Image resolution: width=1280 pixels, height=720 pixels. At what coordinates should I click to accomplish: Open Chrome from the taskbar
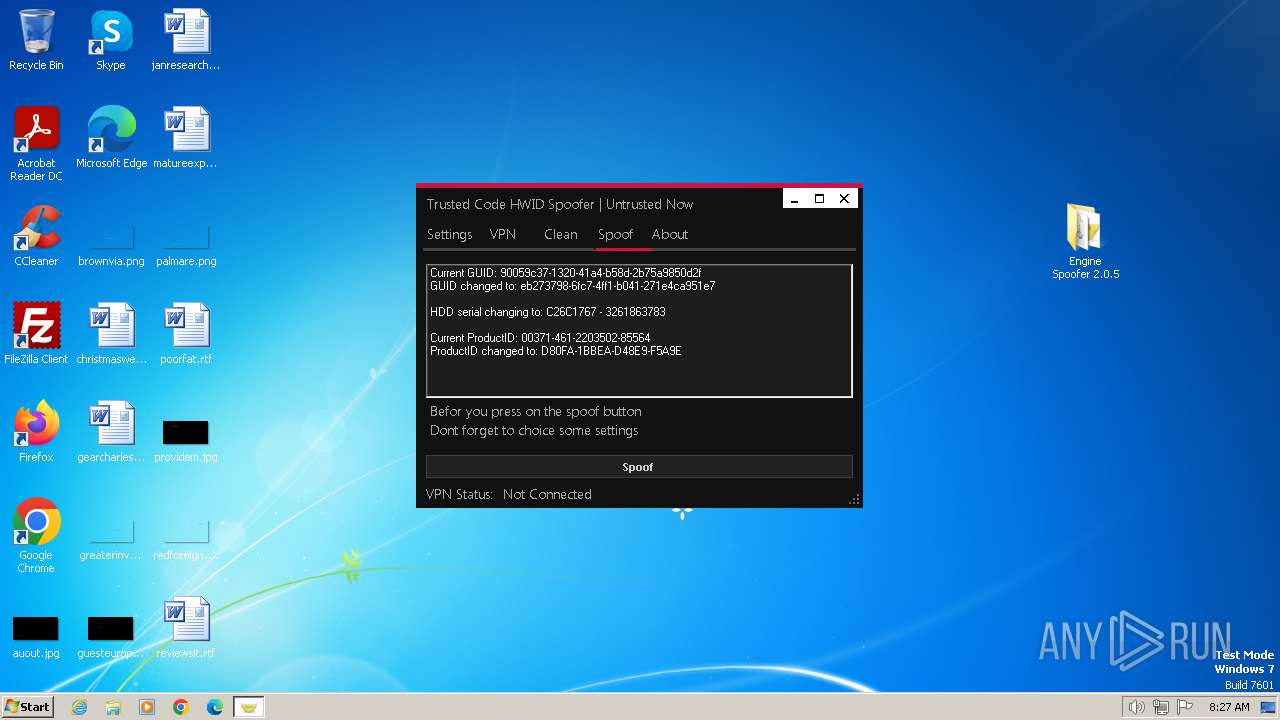click(181, 707)
